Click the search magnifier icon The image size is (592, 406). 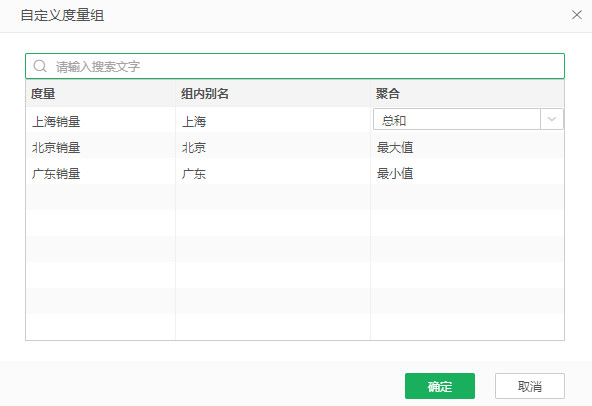tap(40, 66)
